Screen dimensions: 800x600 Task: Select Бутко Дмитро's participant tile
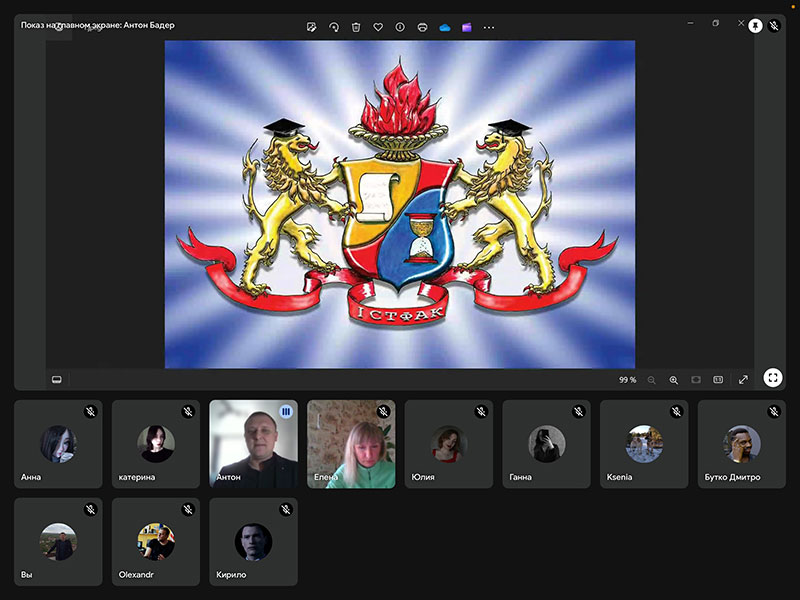[x=742, y=444]
